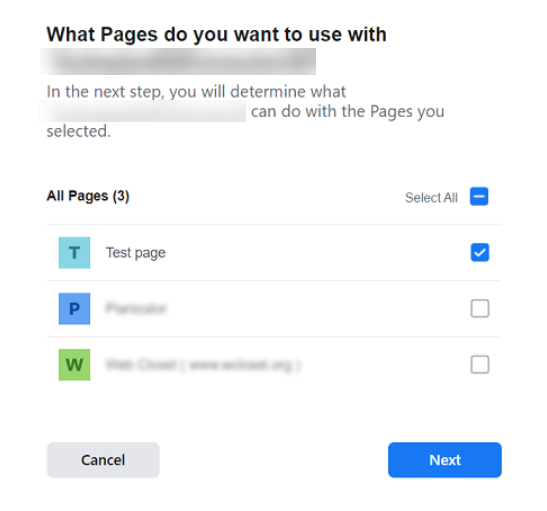The height and width of the screenshot is (511, 547).
Task: Click the green W page avatar
Action: click(x=74, y=365)
